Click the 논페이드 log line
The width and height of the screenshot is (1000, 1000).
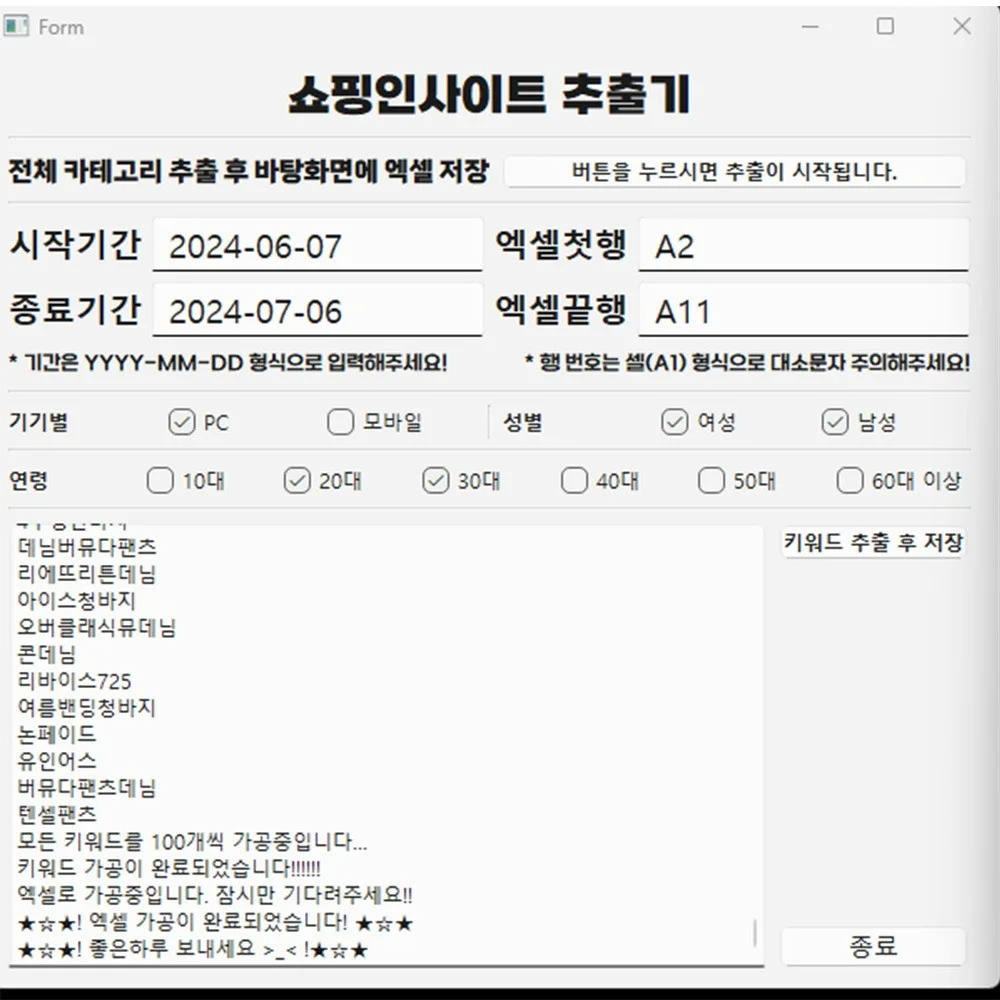point(57,735)
